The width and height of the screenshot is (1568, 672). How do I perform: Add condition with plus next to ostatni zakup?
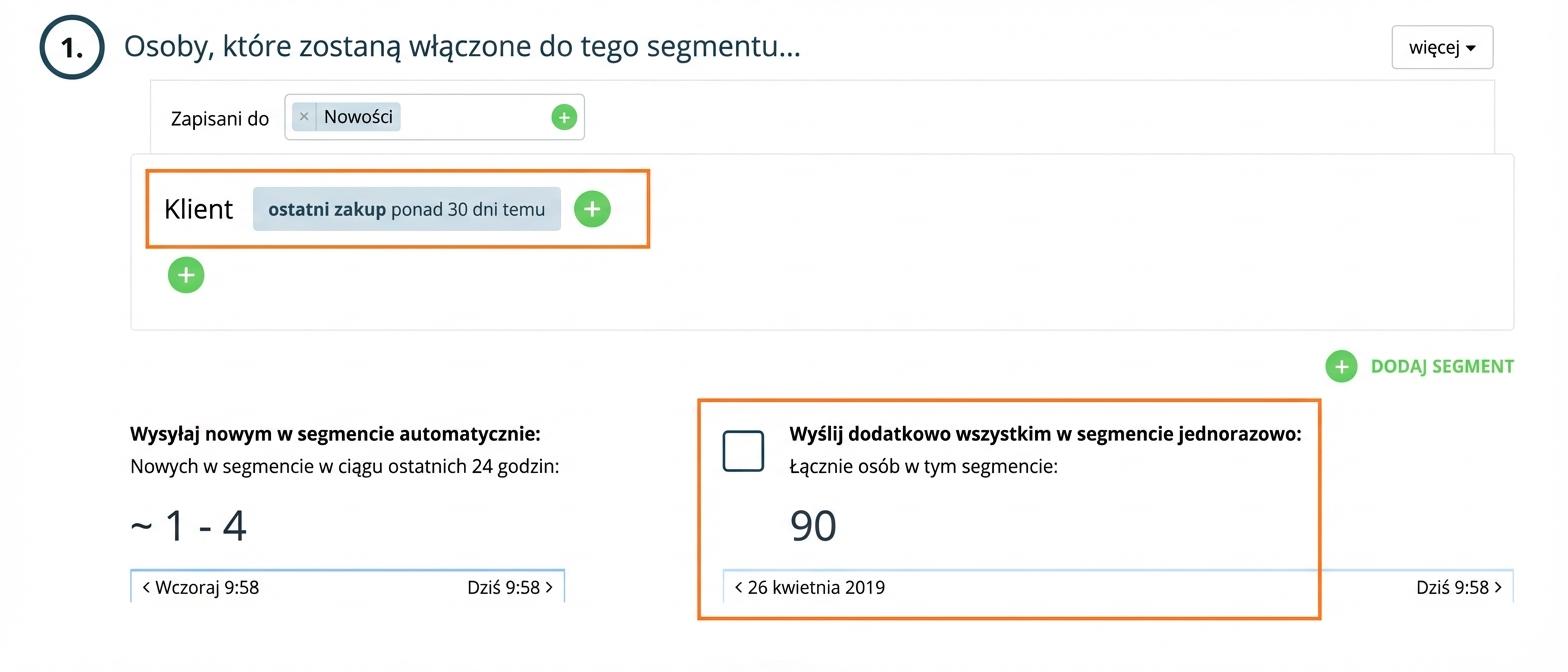(592, 209)
